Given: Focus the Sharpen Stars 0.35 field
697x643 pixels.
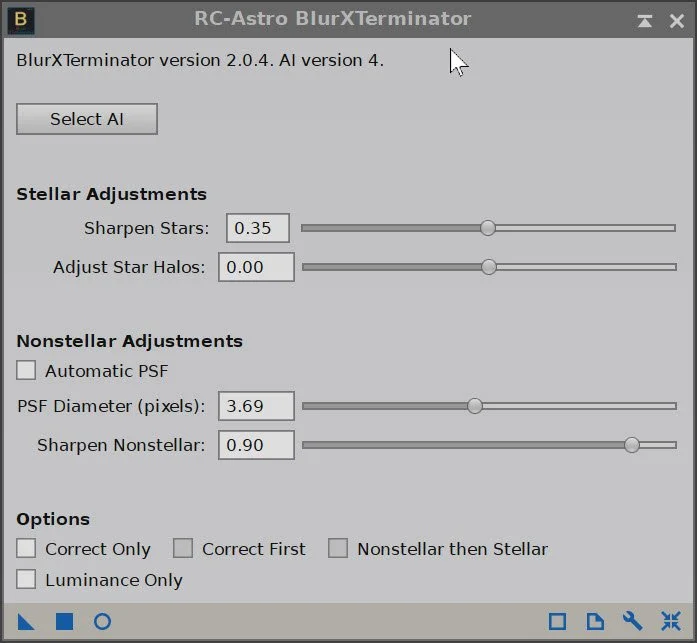Looking at the screenshot, I should [x=258, y=228].
